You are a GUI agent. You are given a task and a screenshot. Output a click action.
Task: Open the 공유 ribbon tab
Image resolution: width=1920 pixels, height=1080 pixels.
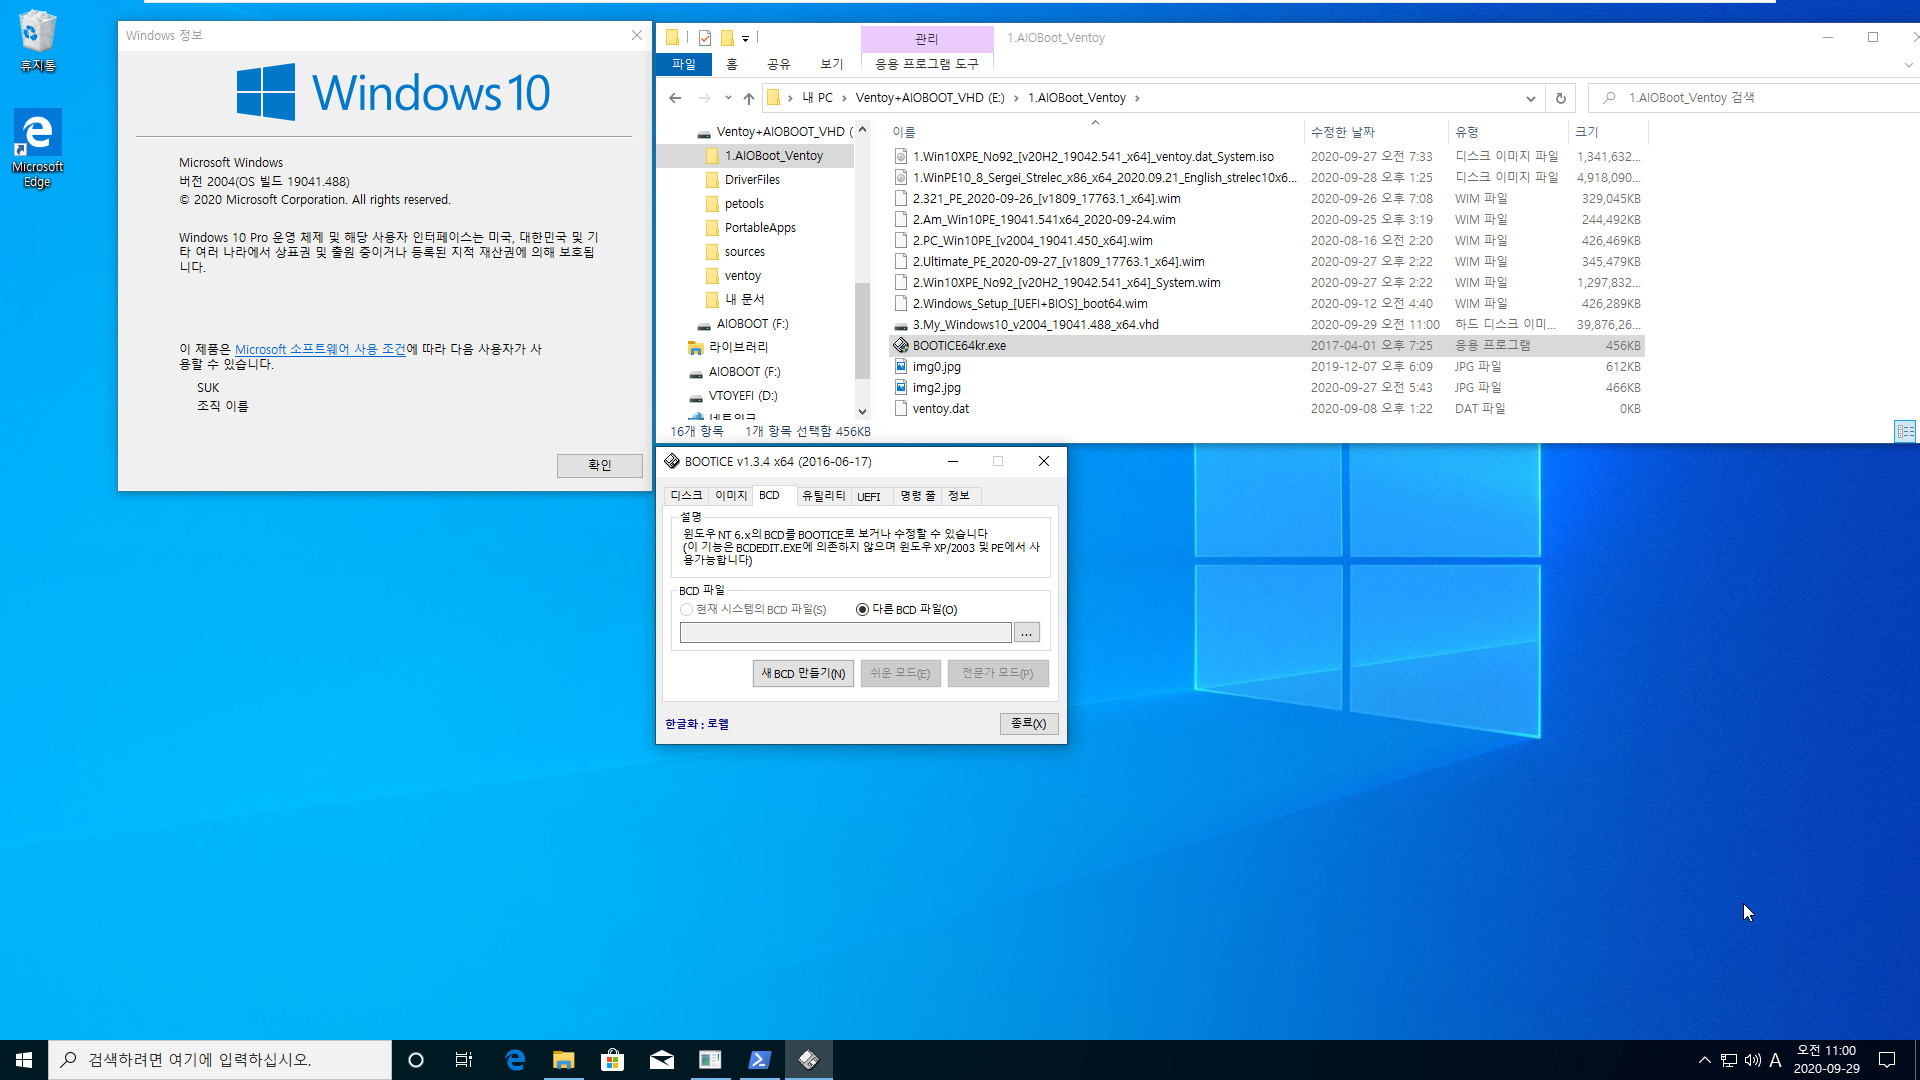(x=779, y=64)
